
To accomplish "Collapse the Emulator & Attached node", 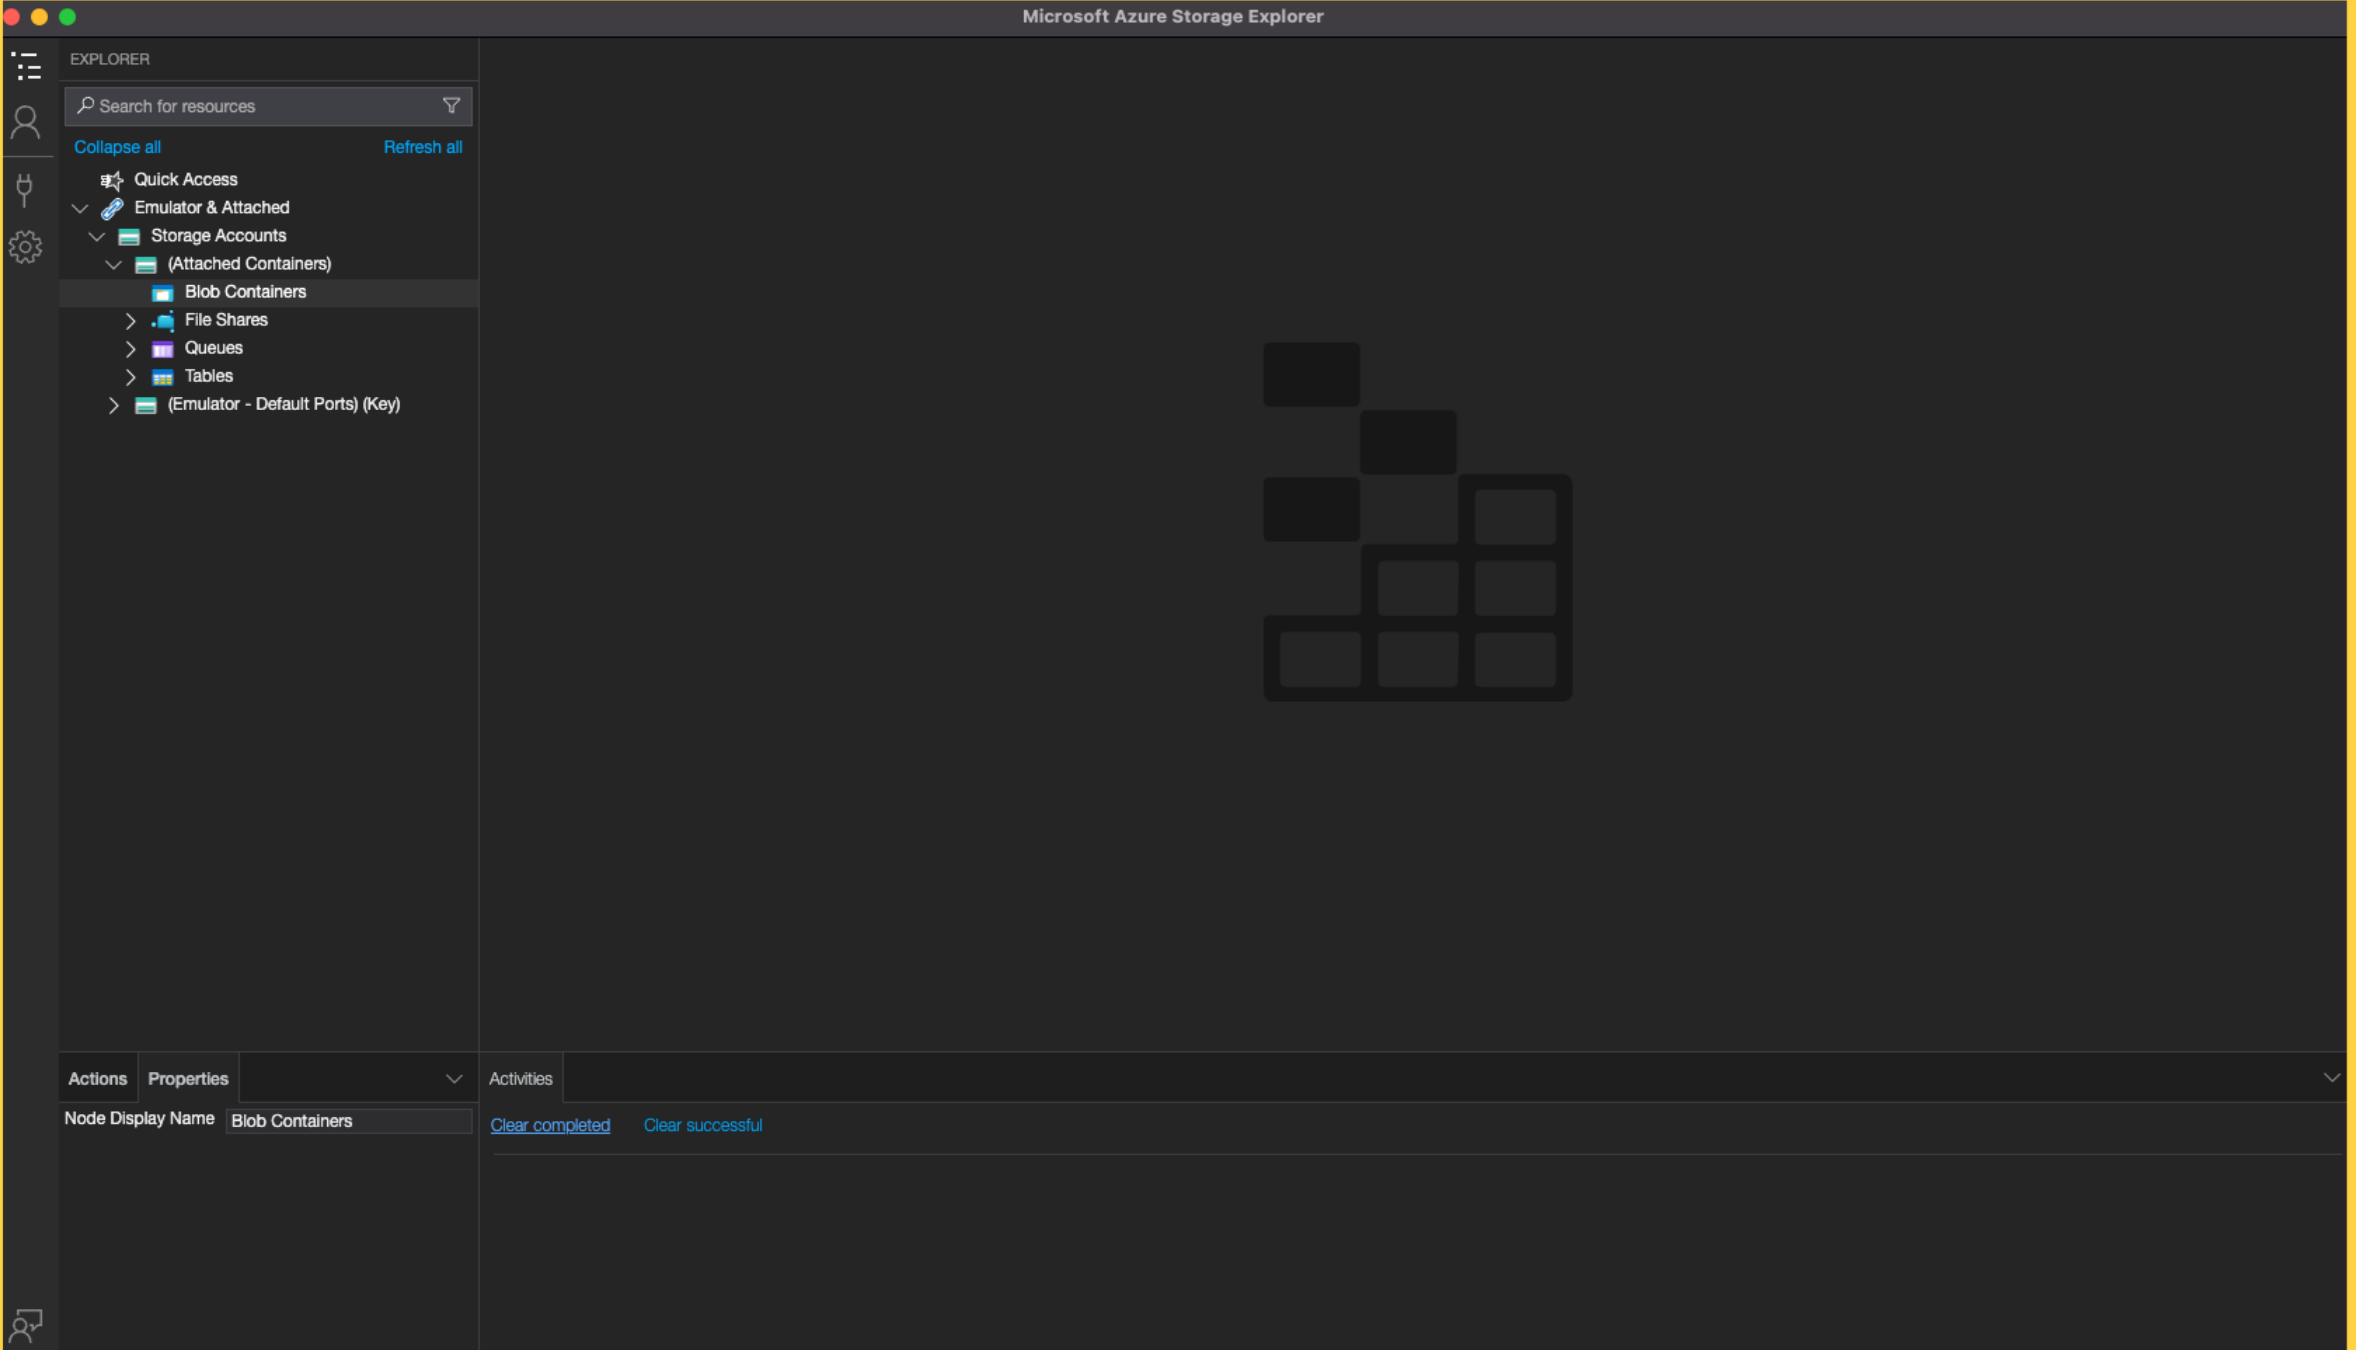I will click(x=80, y=208).
